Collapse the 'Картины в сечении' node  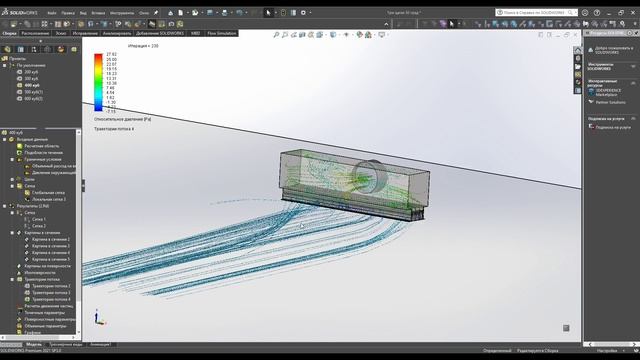pyautogui.click(x=12, y=233)
